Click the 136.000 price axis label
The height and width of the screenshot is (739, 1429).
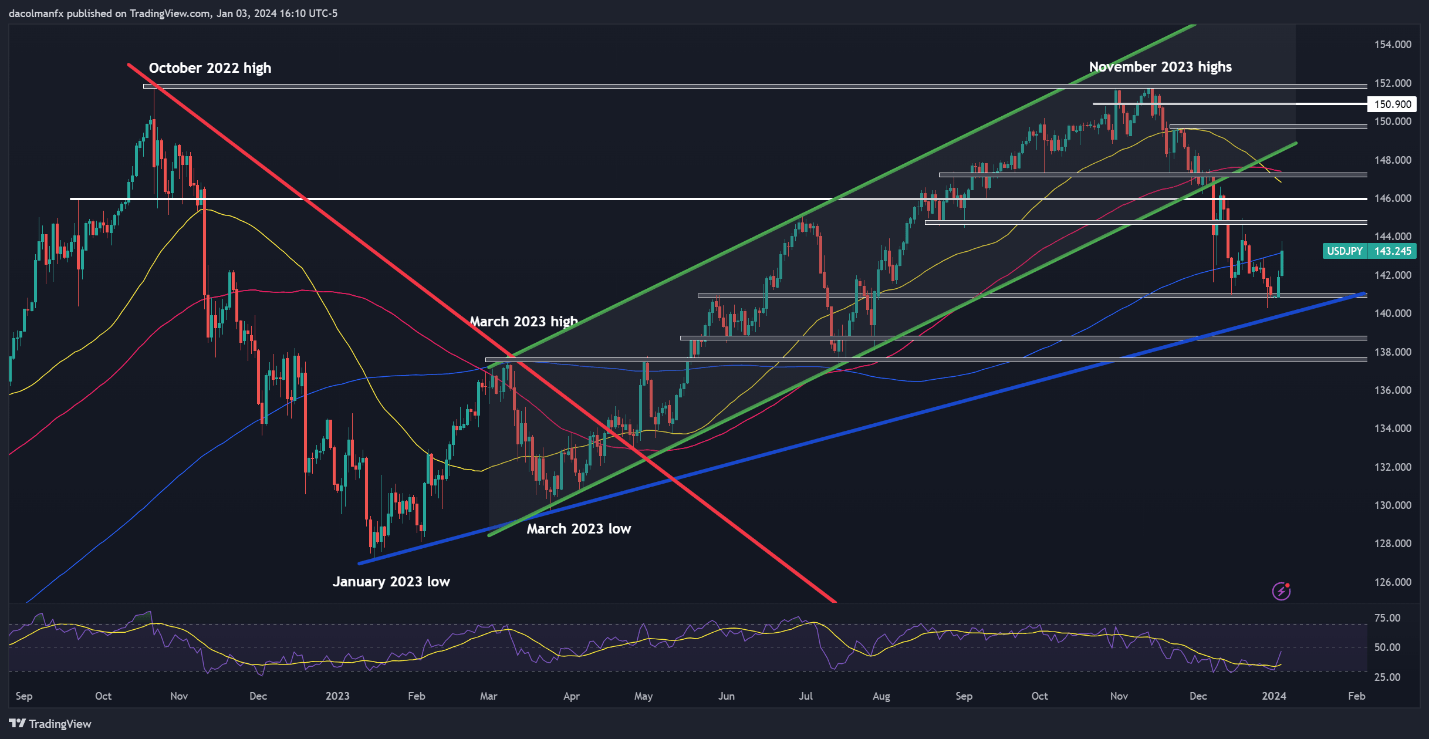point(1393,391)
